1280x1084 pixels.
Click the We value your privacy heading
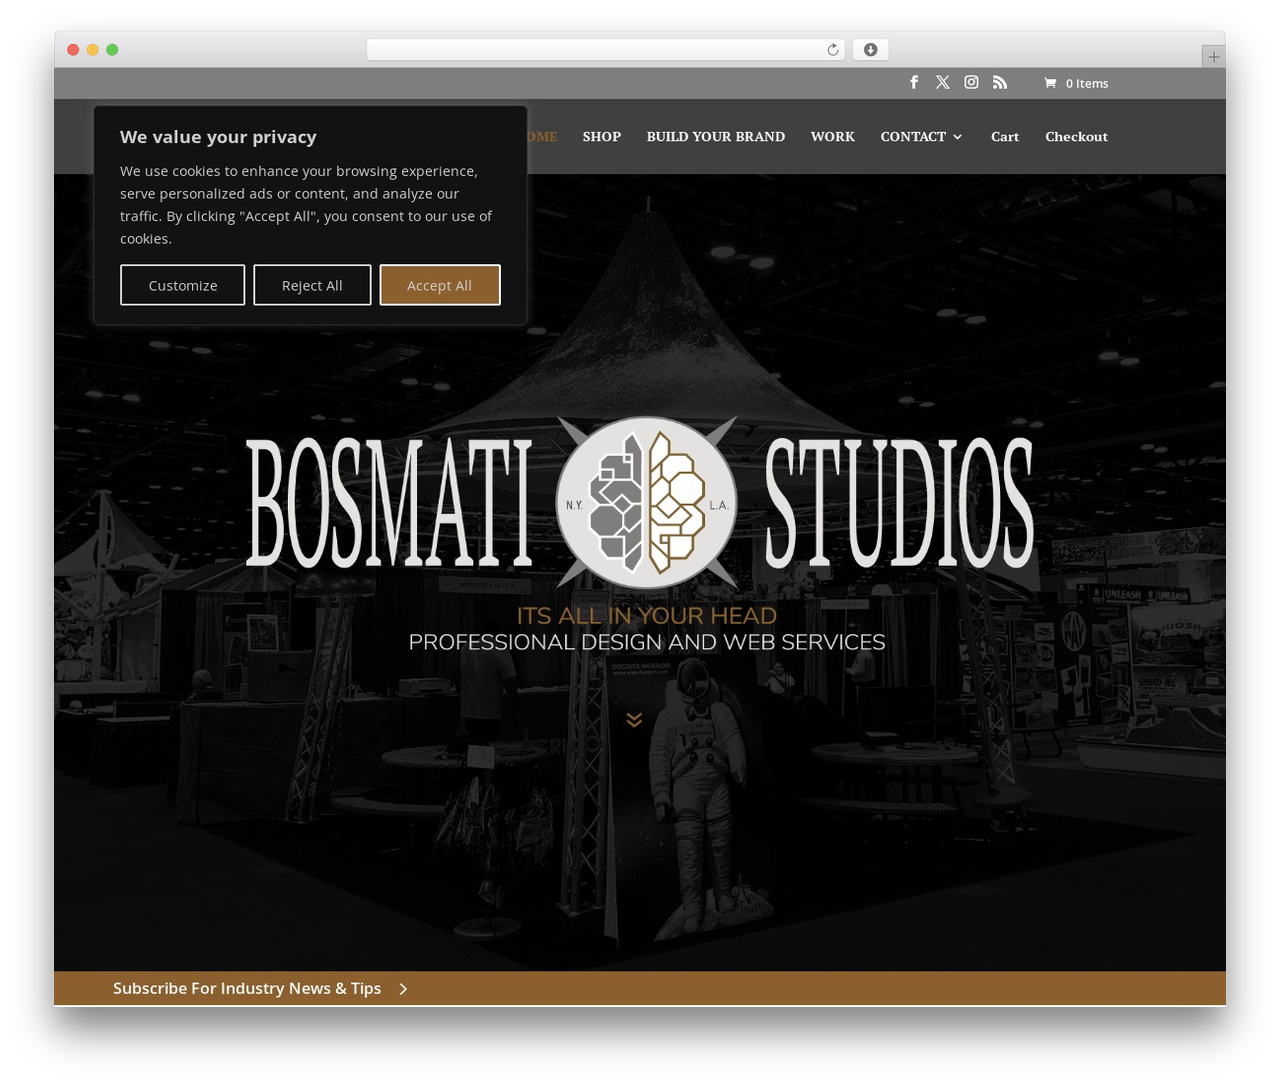click(218, 137)
